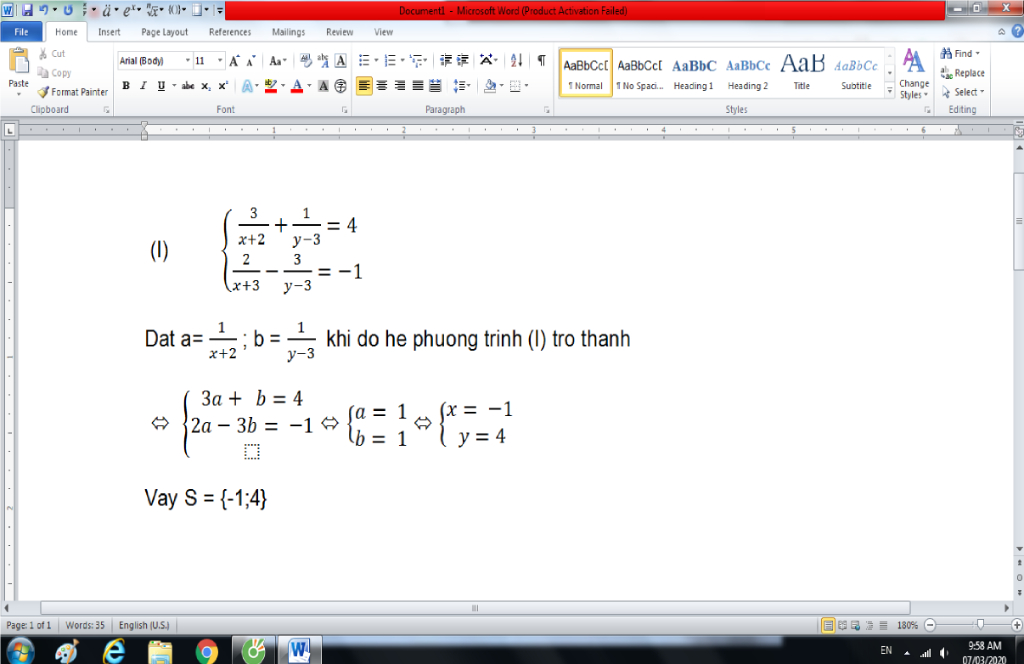
Task: Toggle Strikethrough formatting
Action: (188, 86)
